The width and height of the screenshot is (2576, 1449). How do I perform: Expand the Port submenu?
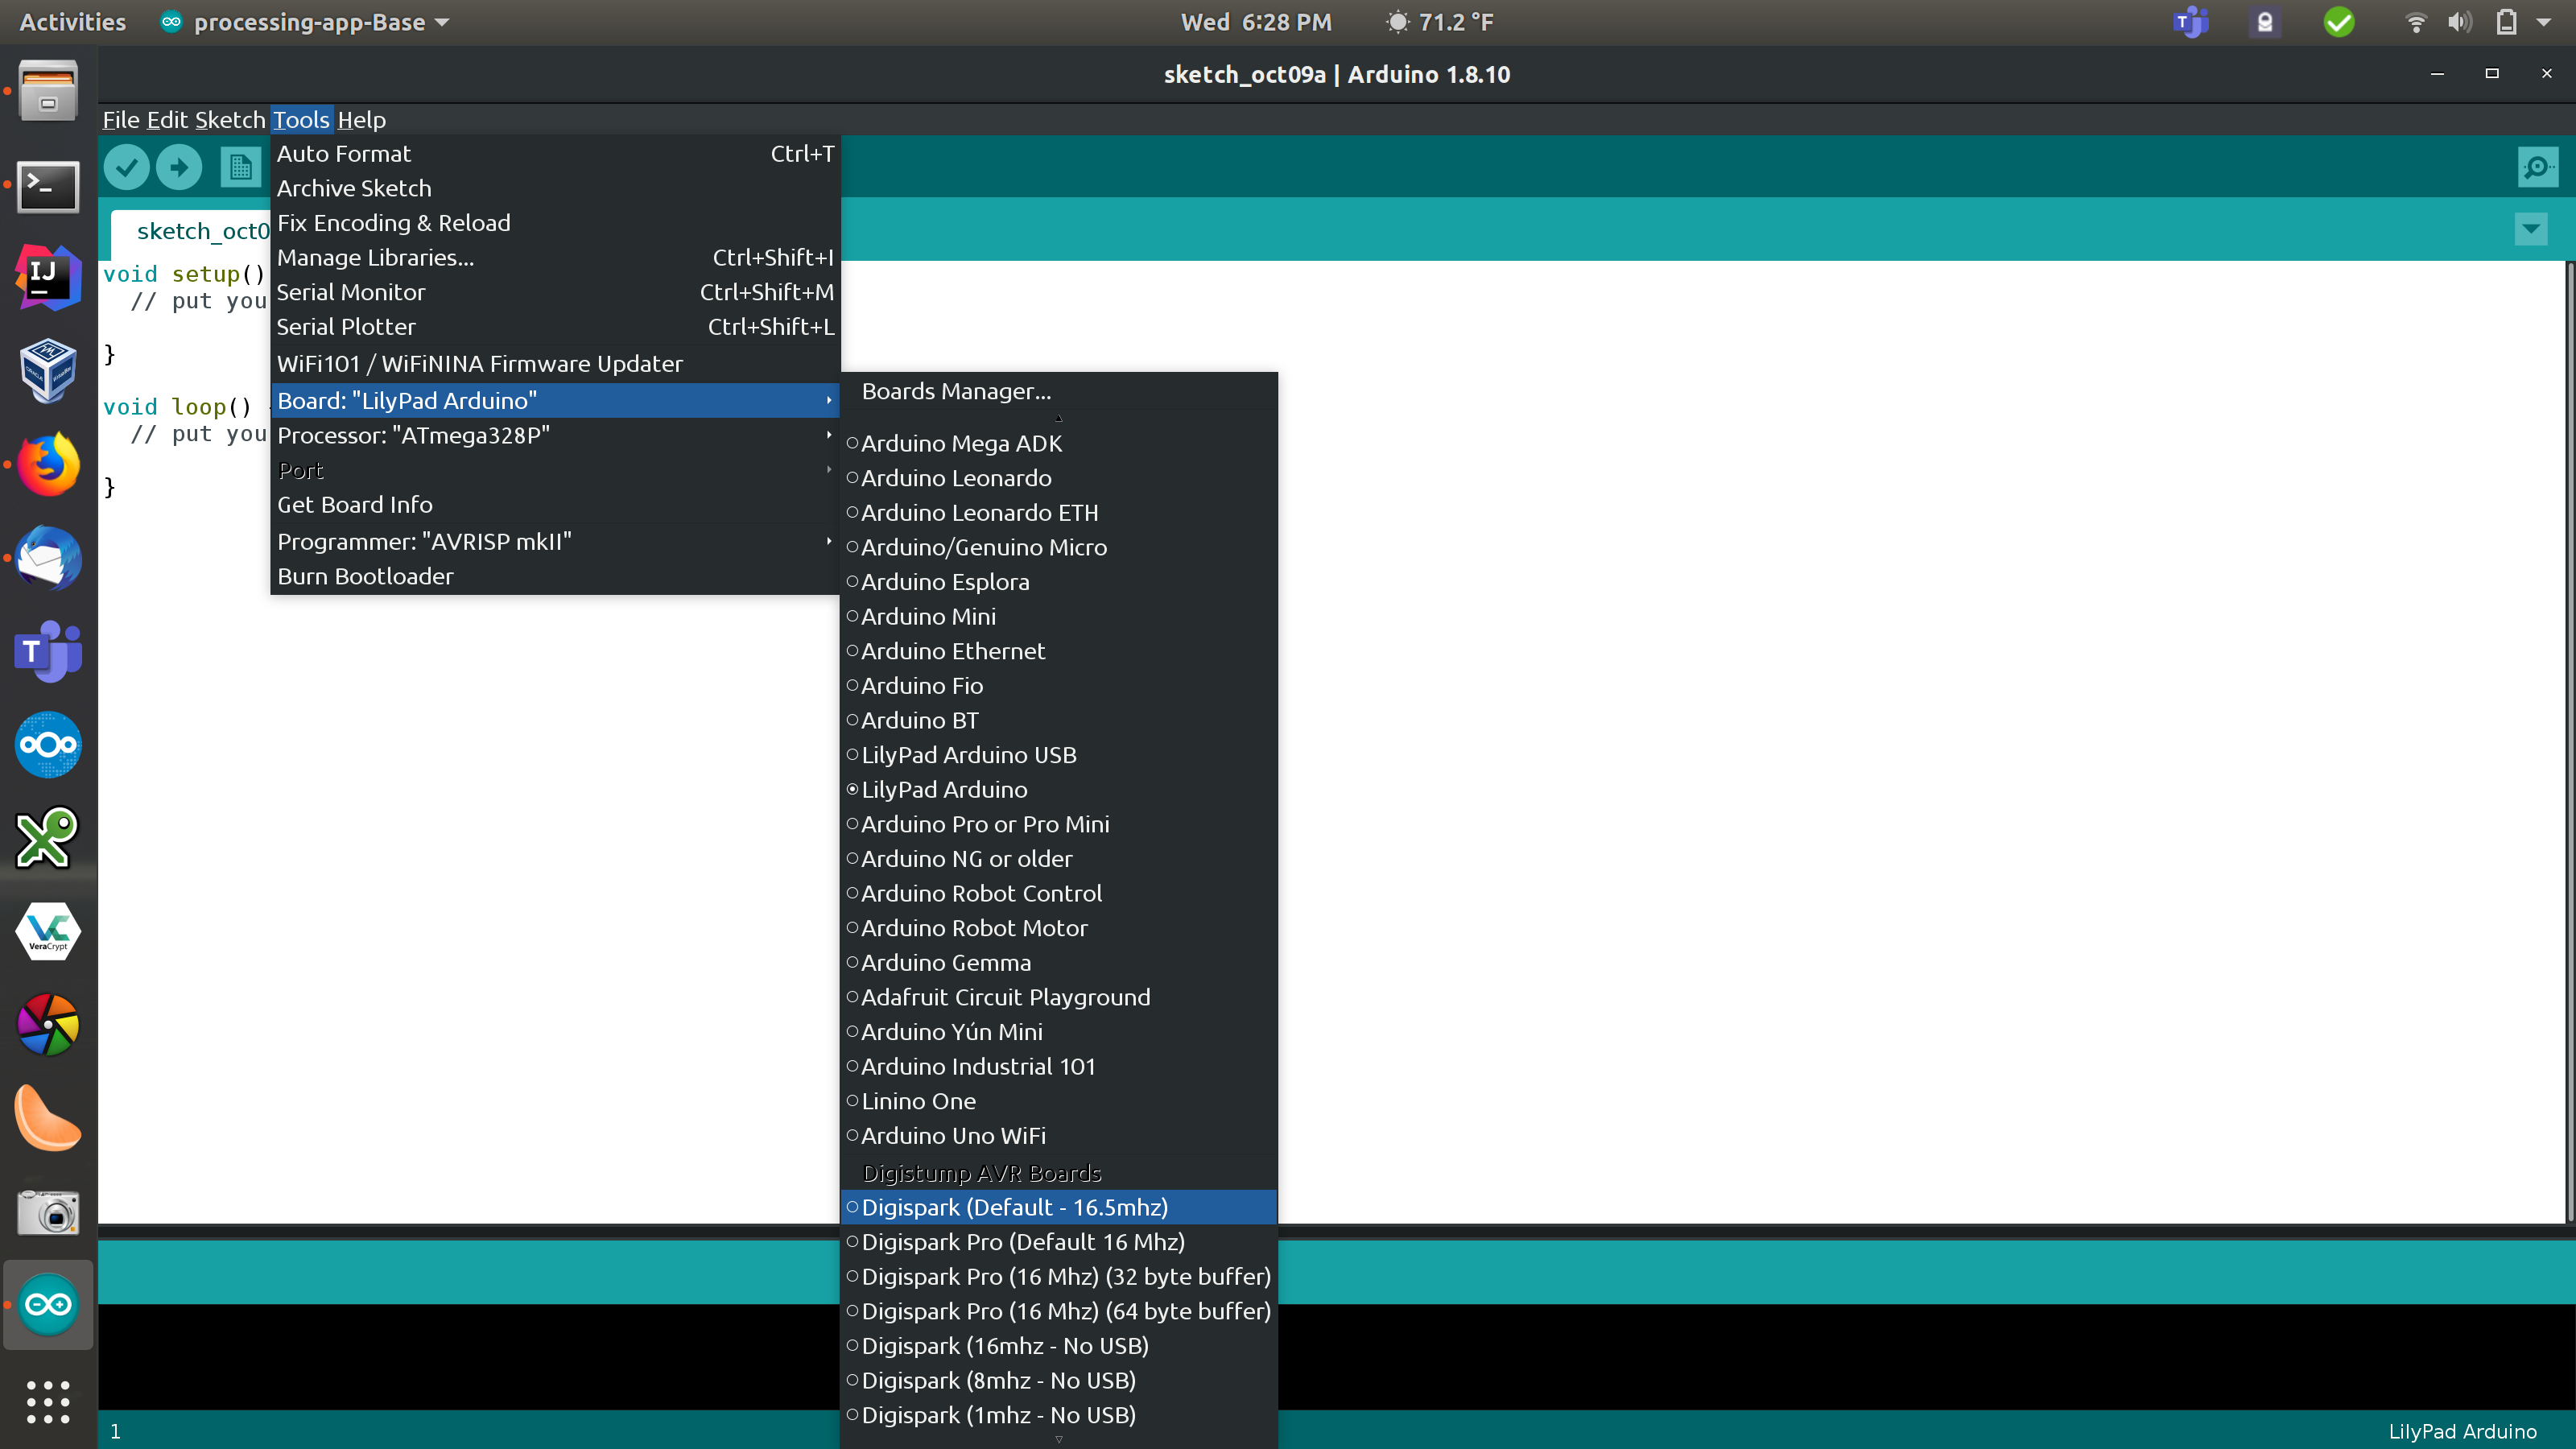pos(555,470)
